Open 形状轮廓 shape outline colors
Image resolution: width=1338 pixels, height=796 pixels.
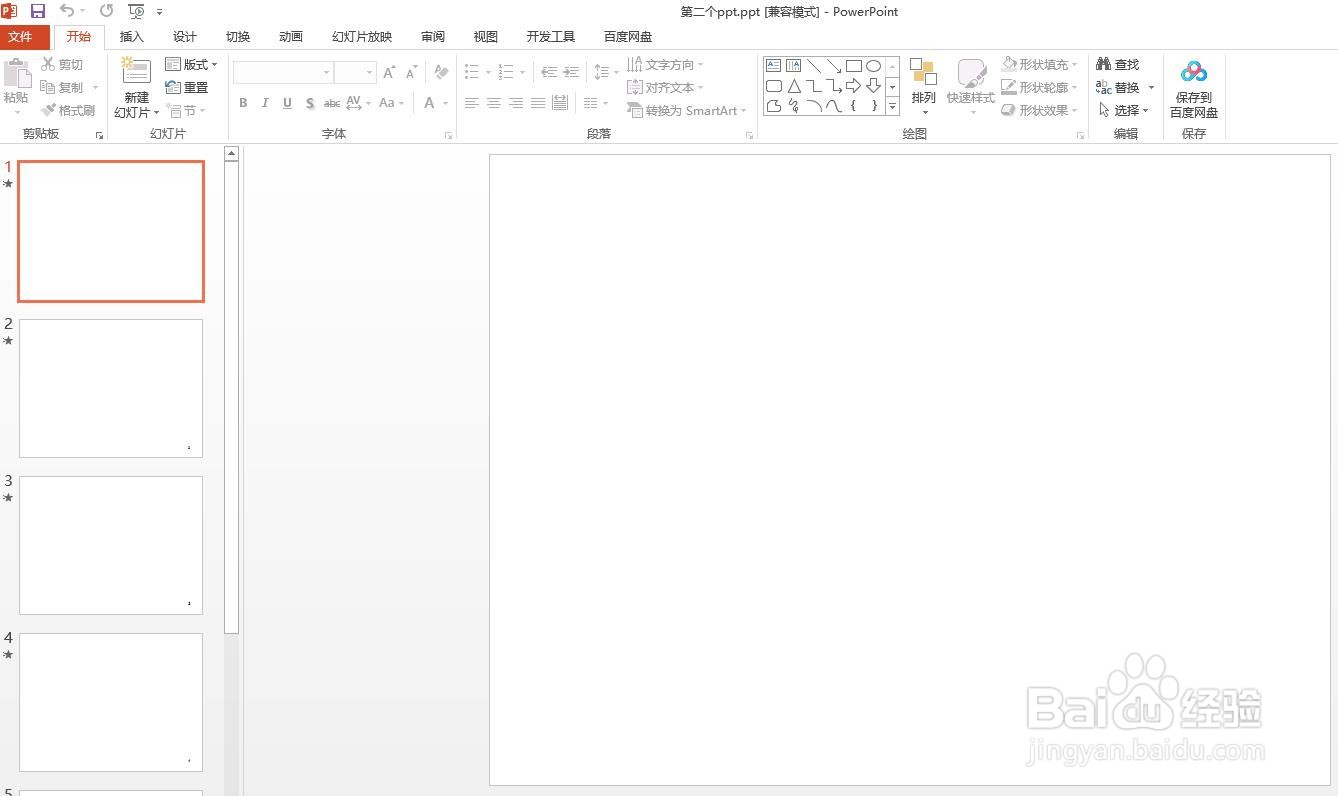1040,87
